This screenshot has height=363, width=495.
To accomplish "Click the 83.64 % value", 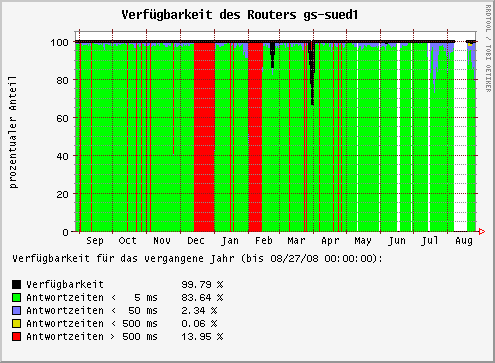I will pos(202,298).
